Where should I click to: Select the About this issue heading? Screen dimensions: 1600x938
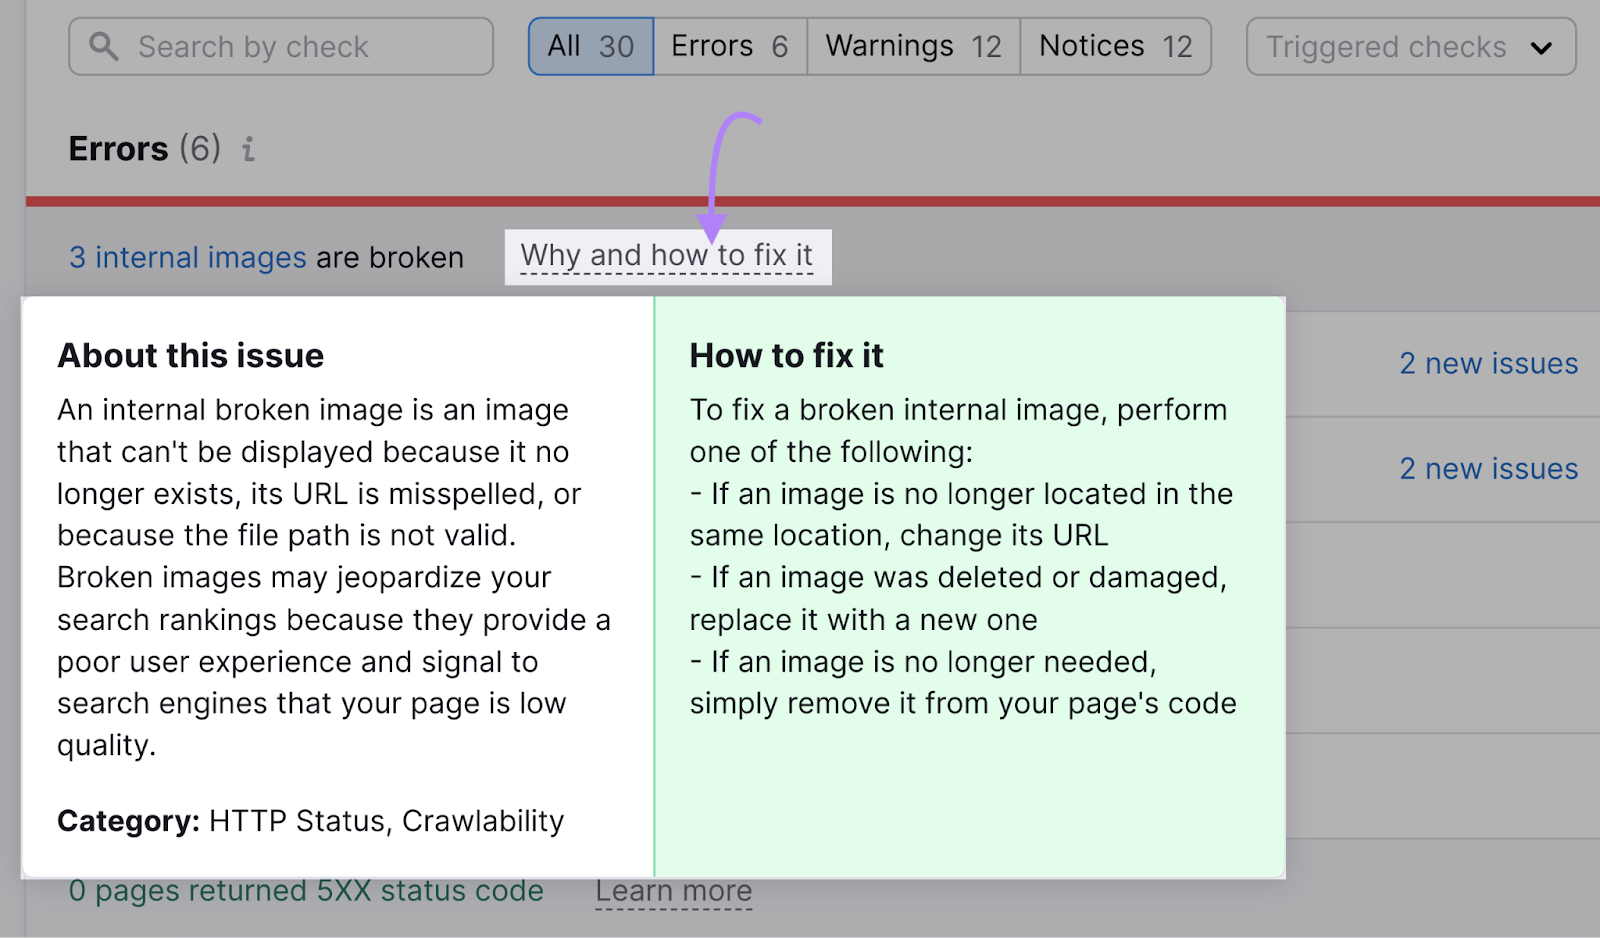pyautogui.click(x=191, y=355)
